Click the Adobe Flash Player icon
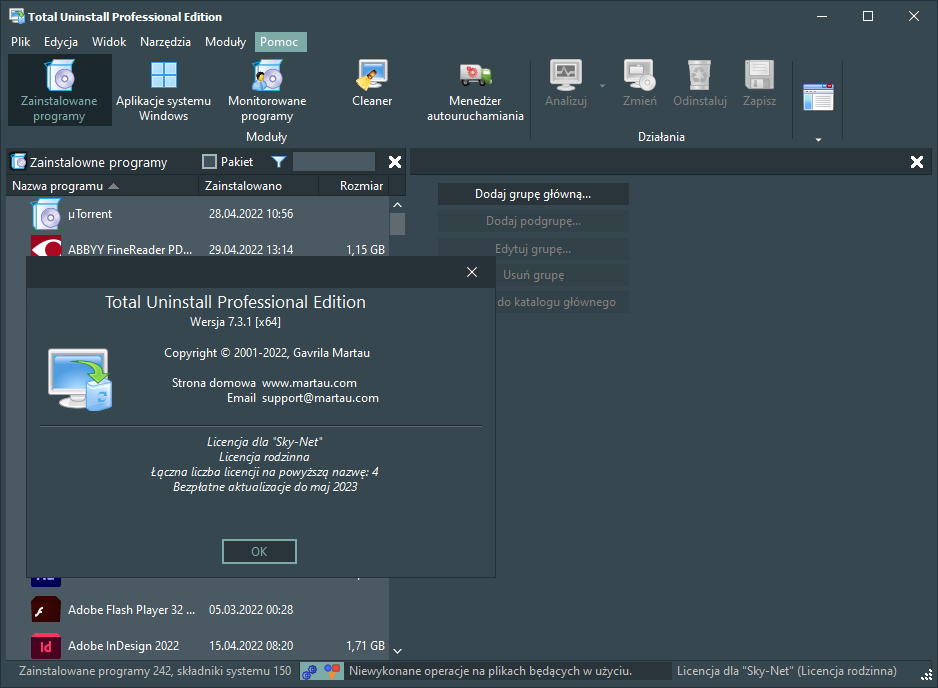938x688 pixels. (46, 610)
